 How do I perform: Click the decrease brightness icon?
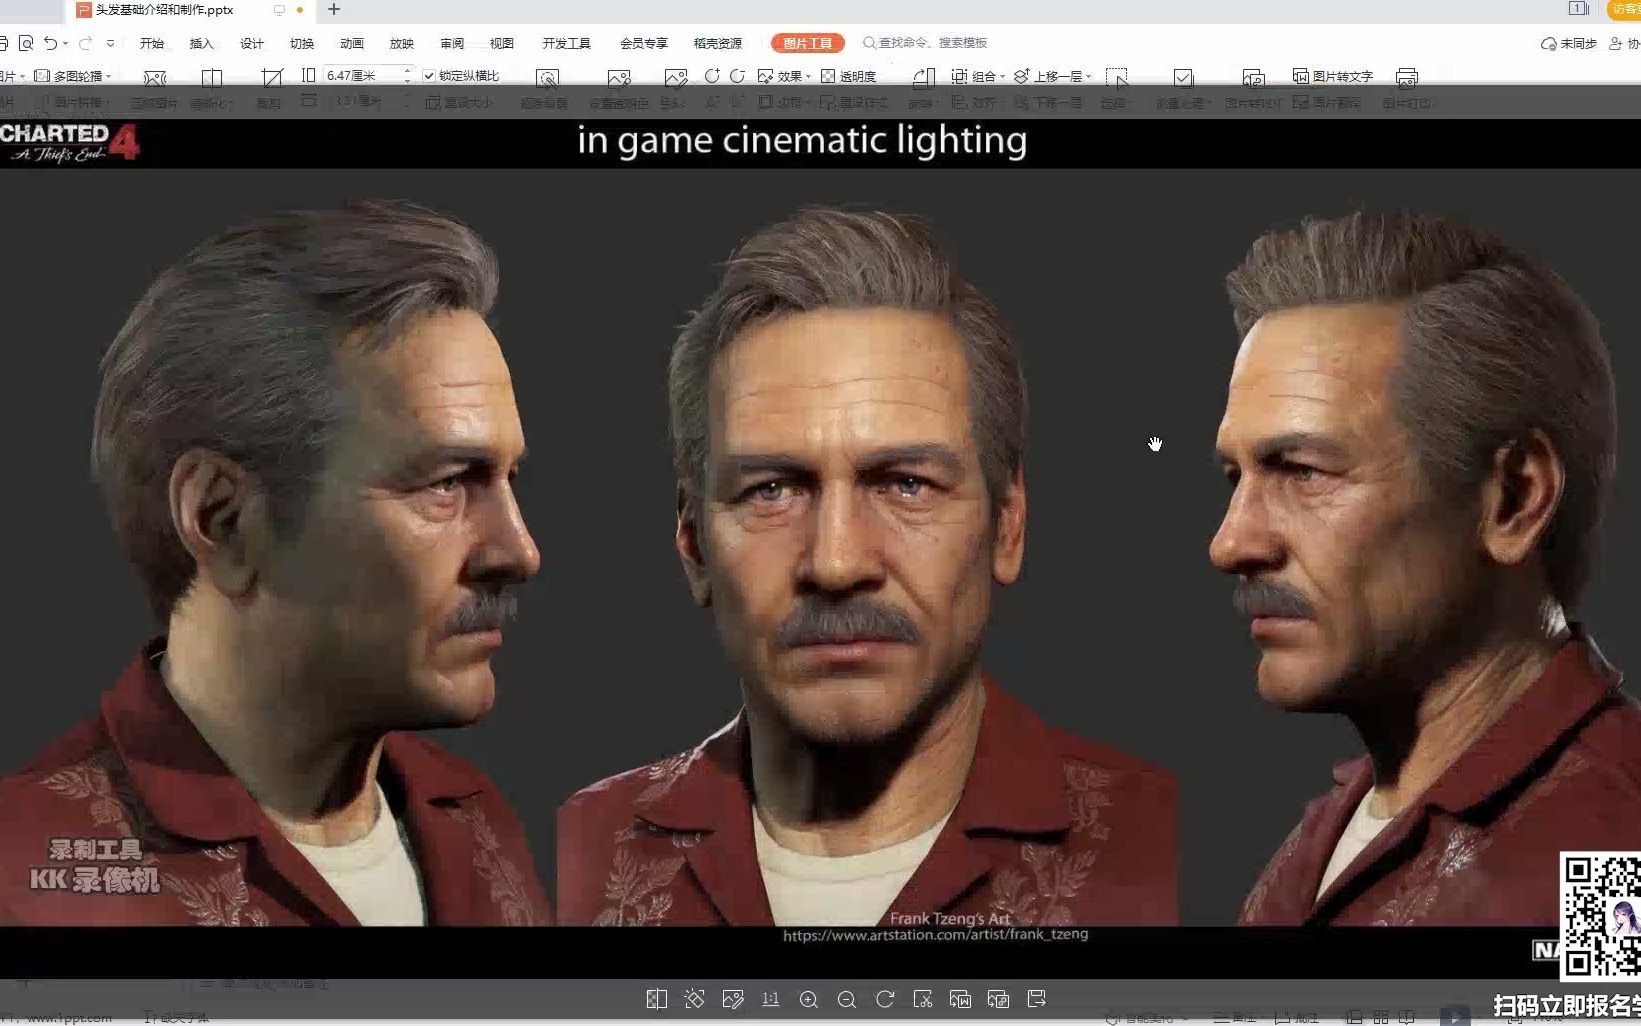[737, 76]
